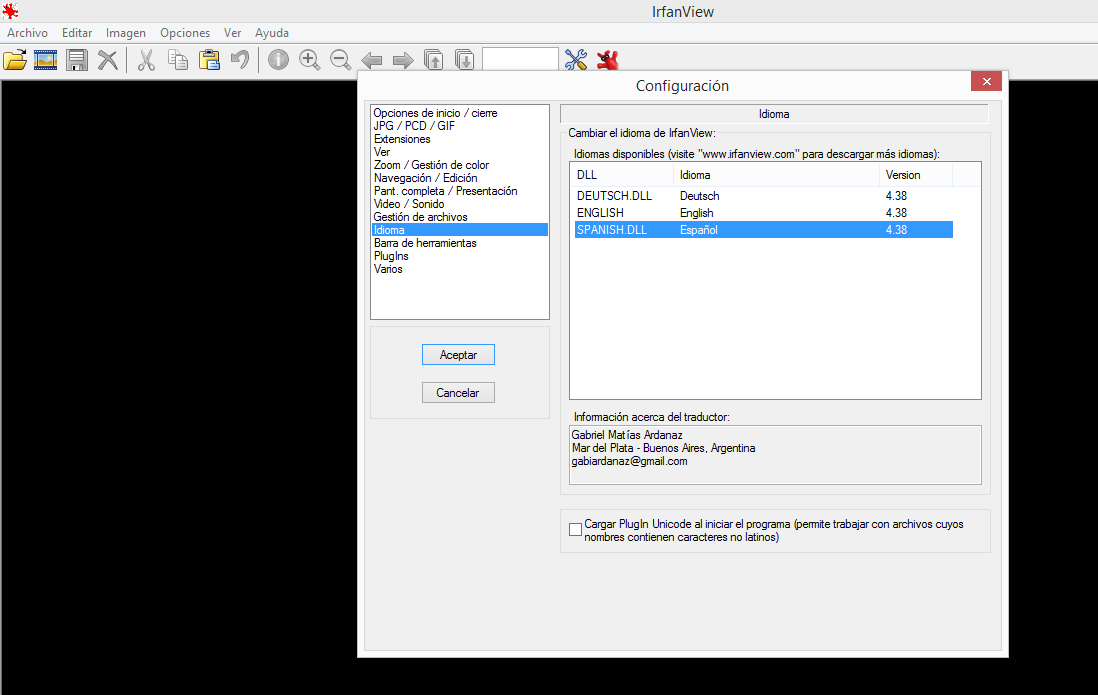Open the Ver menu
This screenshot has height=695, width=1098.
point(232,33)
